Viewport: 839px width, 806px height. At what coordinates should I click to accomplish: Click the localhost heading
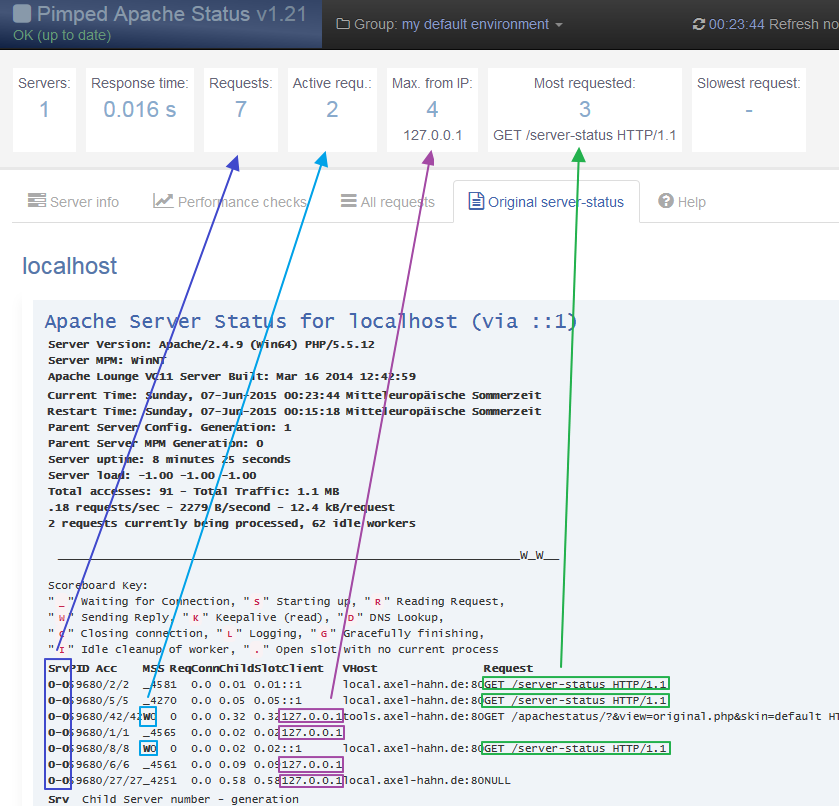(x=70, y=266)
